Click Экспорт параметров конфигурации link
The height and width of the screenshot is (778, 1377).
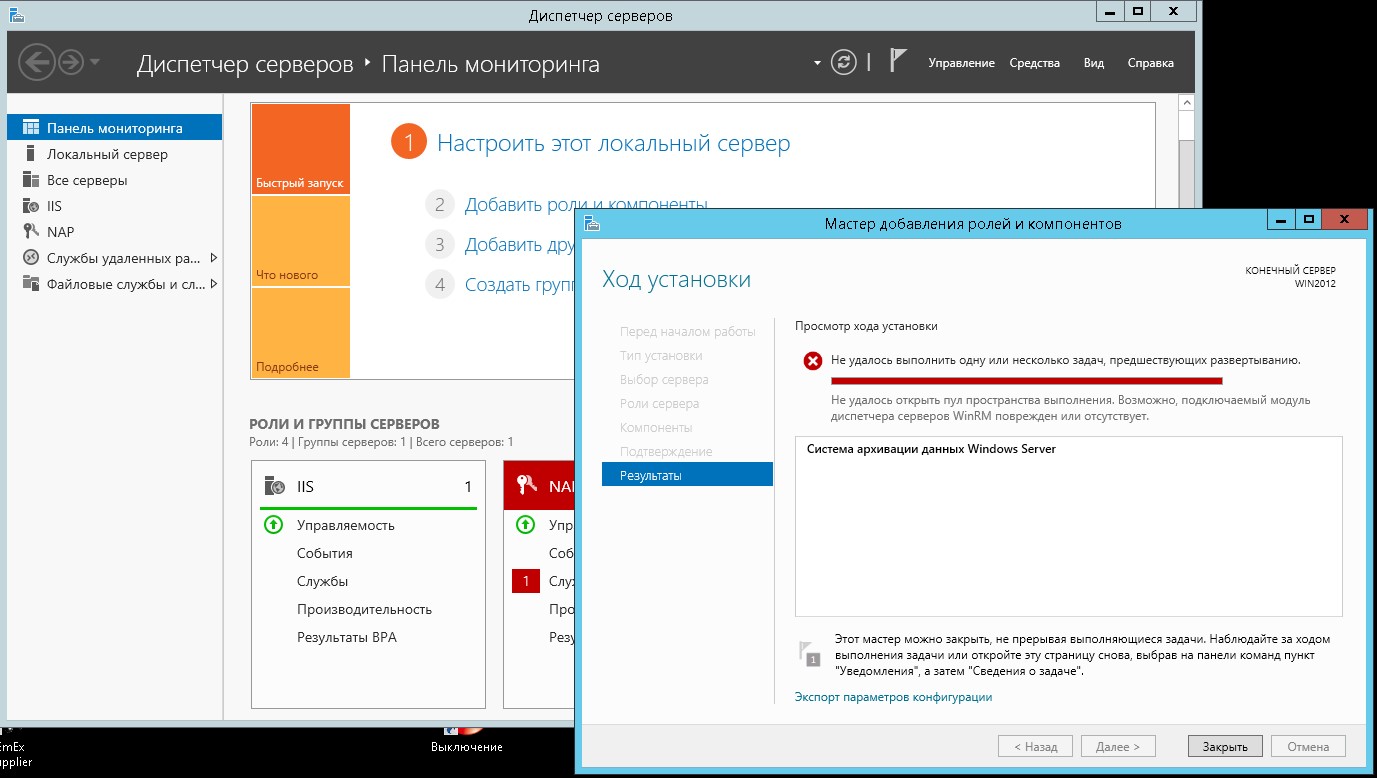(x=893, y=697)
